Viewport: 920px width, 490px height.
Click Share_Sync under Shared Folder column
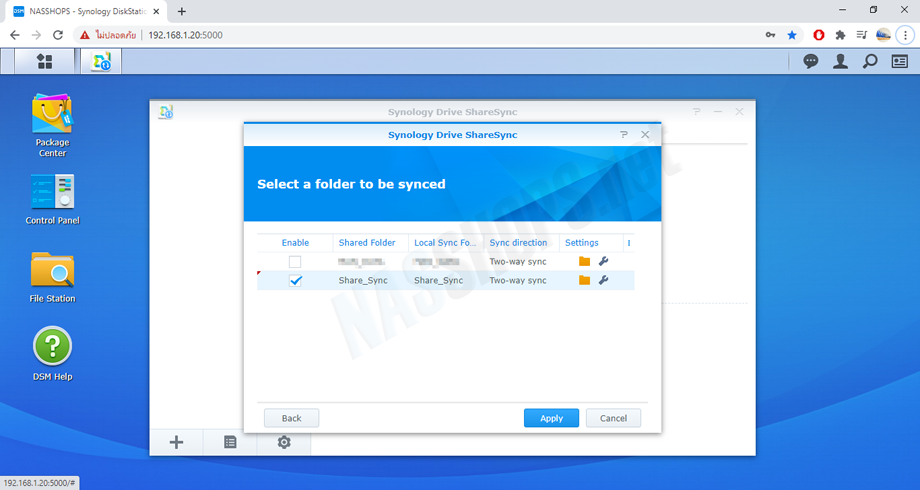point(363,281)
